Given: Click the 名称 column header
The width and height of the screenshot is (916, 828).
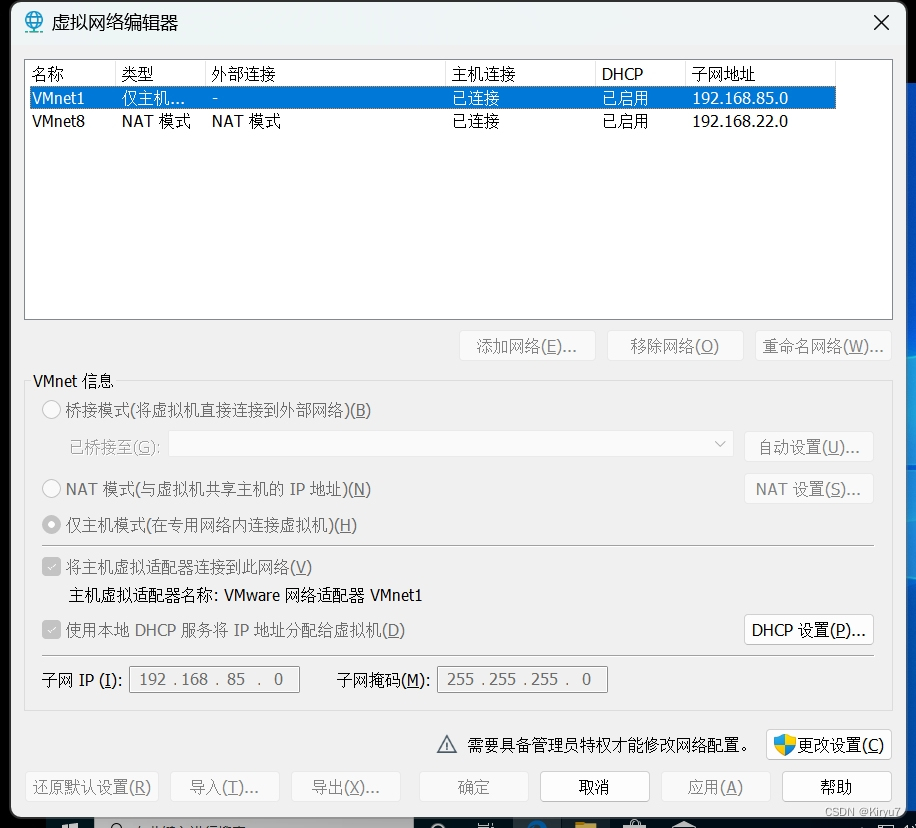Looking at the screenshot, I should click(x=70, y=74).
